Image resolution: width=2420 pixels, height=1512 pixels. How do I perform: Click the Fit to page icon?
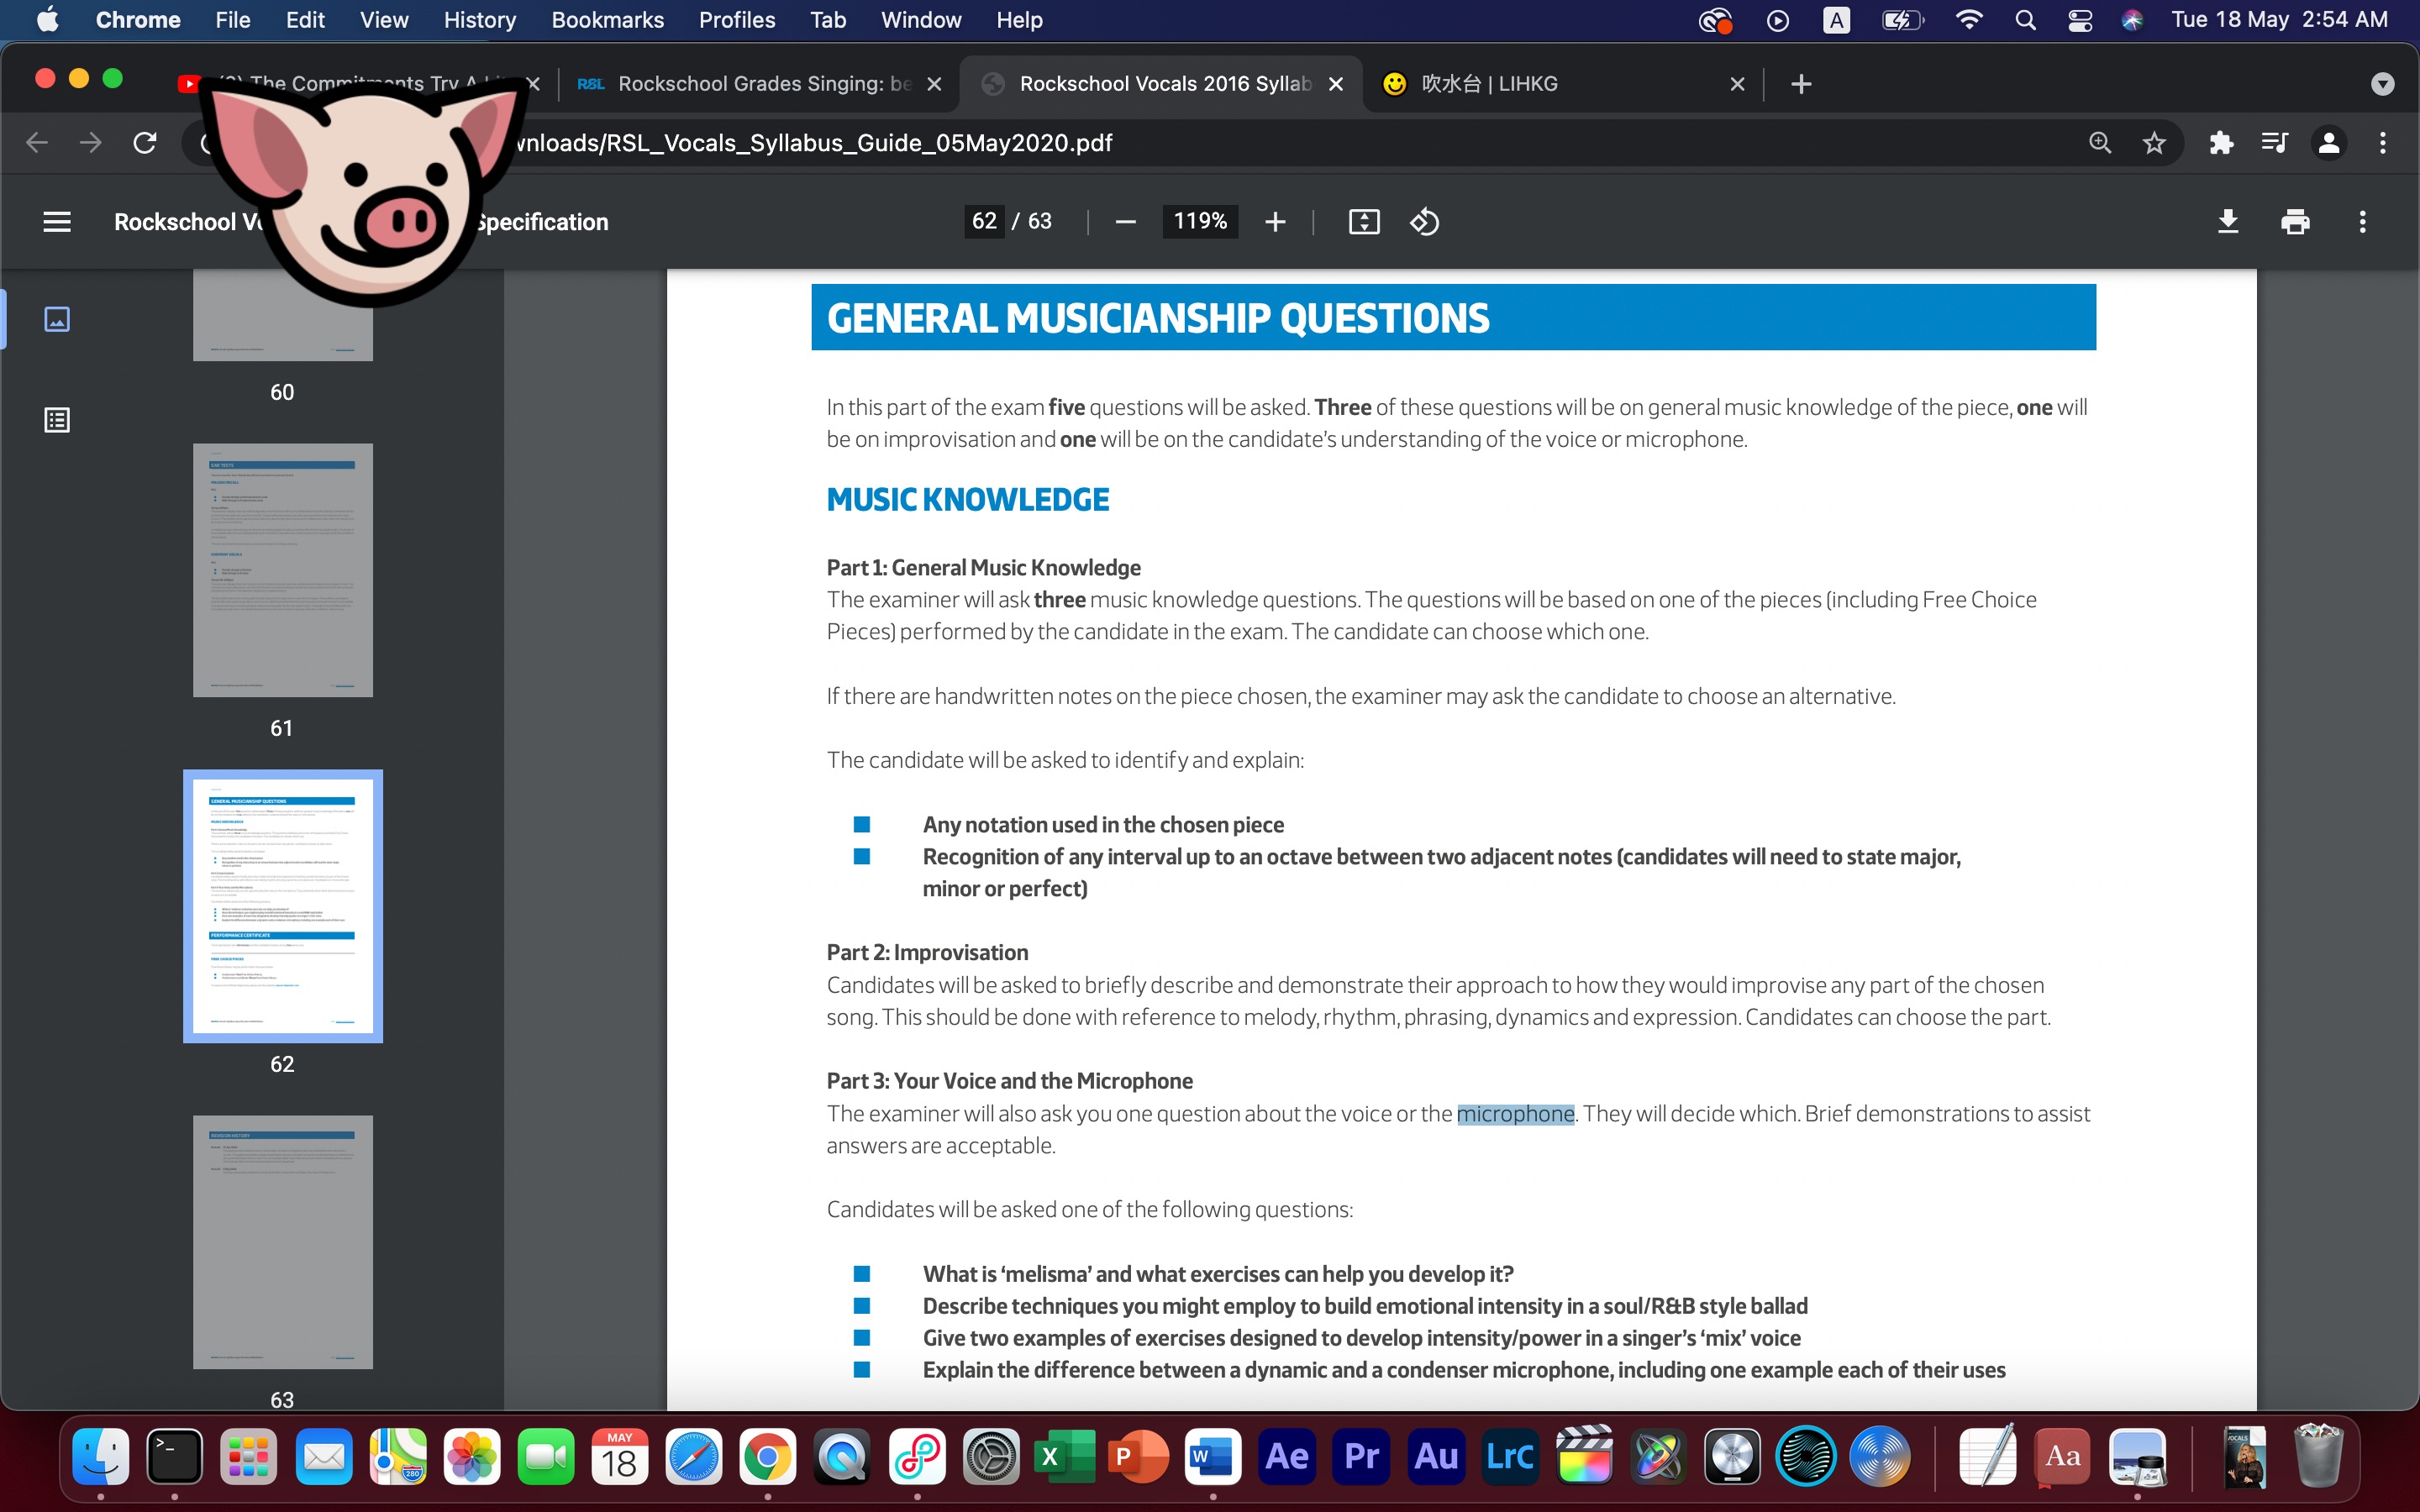(1364, 222)
